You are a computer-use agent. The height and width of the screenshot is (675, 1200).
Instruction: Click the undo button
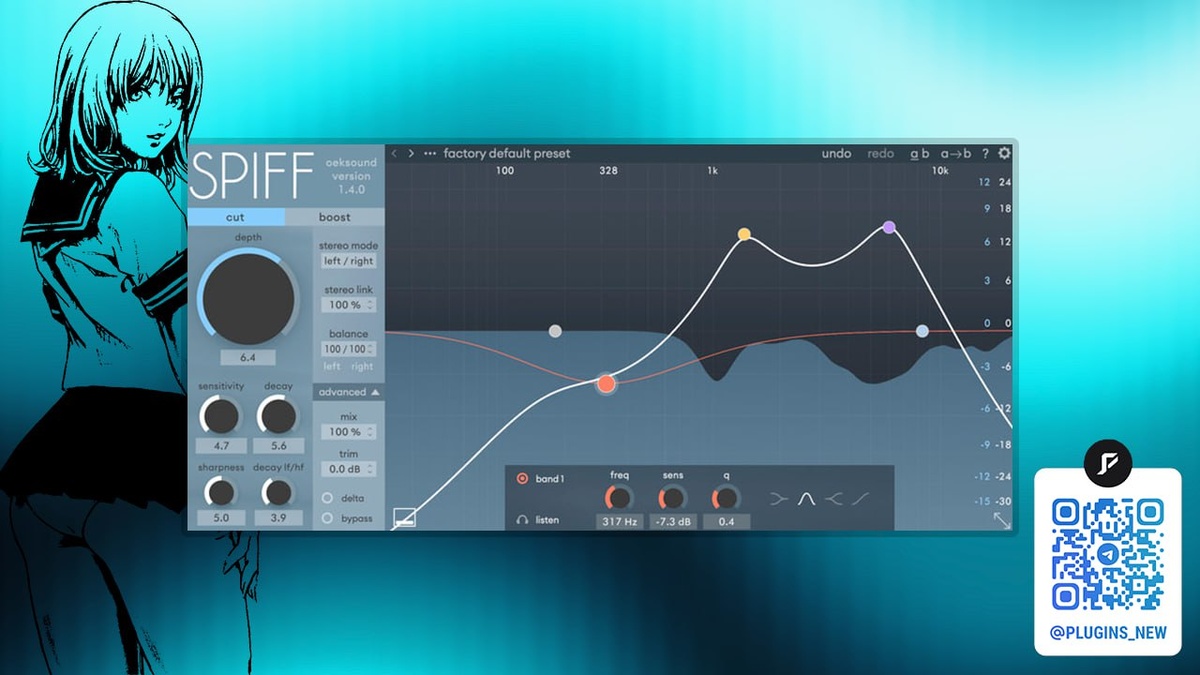click(x=837, y=154)
